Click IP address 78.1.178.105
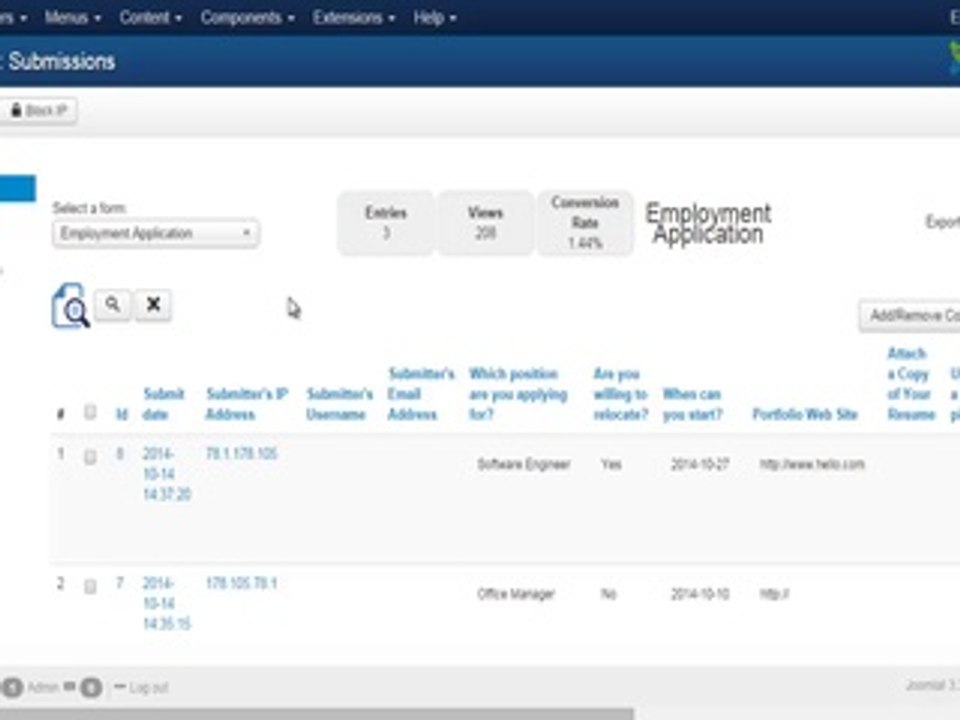 (241, 454)
